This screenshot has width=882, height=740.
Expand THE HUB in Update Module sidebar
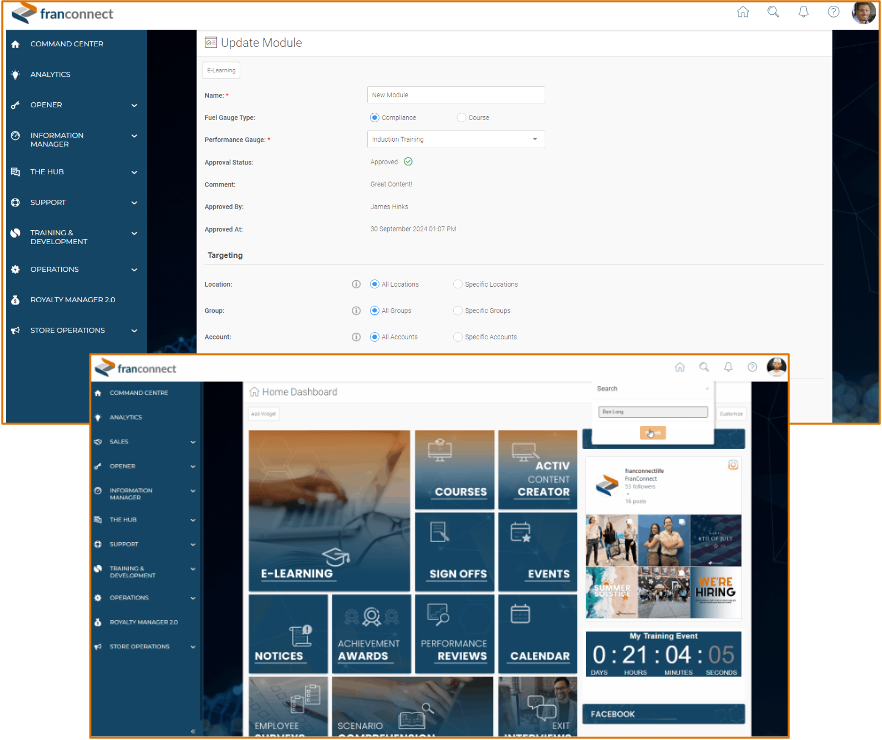click(134, 172)
